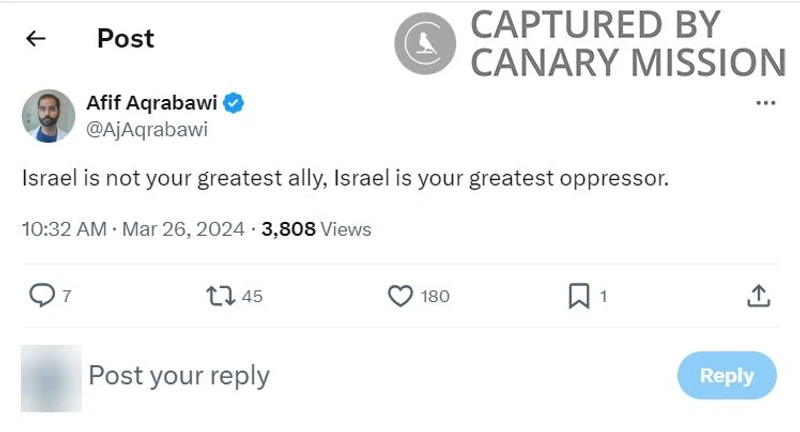The width and height of the screenshot is (800, 432).
Task: Repost this post using retweet icon
Action: tap(219, 295)
